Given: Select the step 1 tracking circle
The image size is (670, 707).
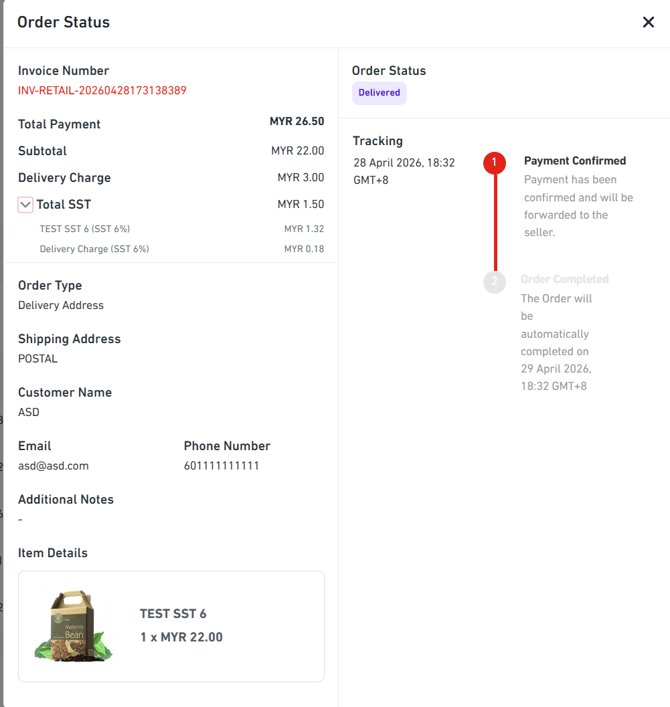Looking at the screenshot, I should 494,162.
